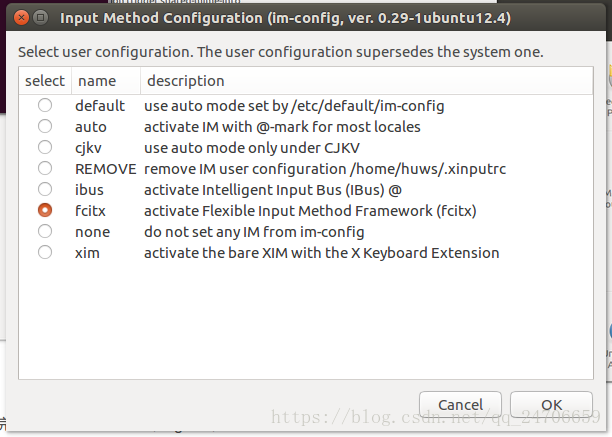This screenshot has width=612, height=437.
Task: Click the 'default' name text
Action: pos(100,106)
